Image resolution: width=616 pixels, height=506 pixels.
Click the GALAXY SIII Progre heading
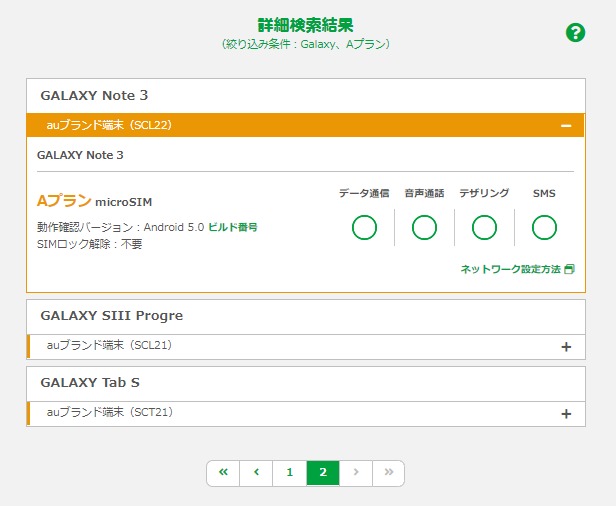click(112, 316)
